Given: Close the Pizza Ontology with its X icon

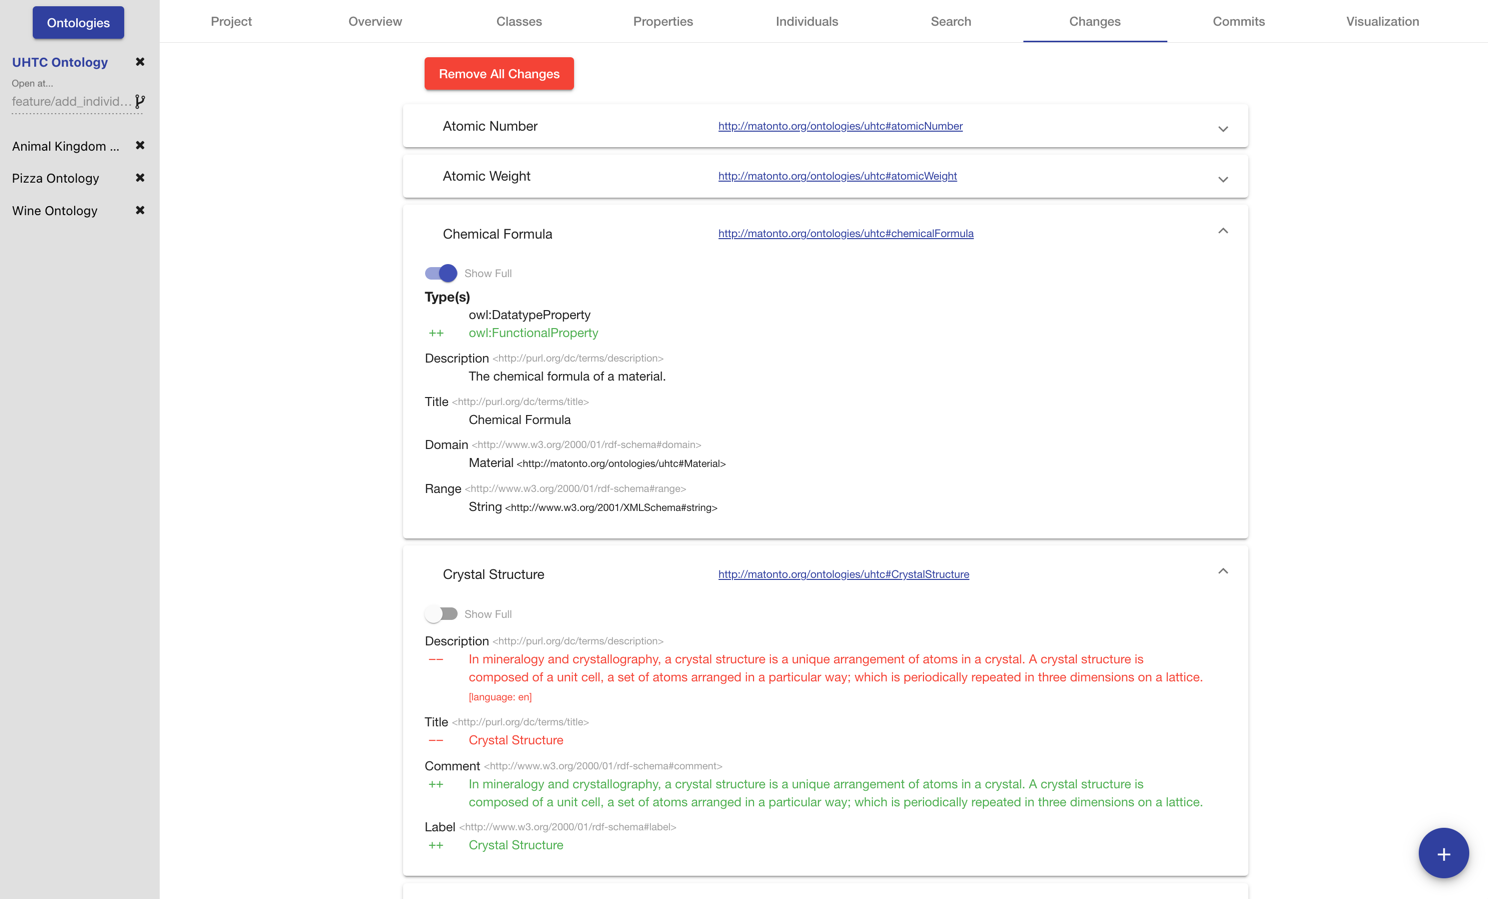Looking at the screenshot, I should [x=140, y=178].
